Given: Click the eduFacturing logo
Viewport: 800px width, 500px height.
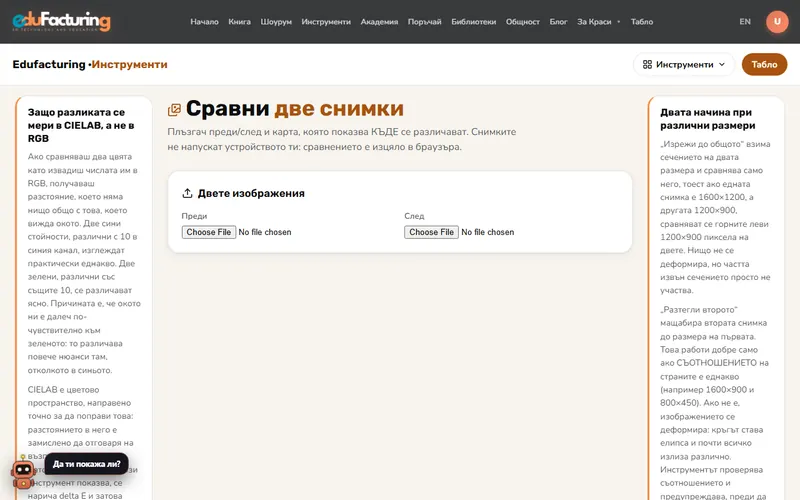Looking at the screenshot, I should tap(61, 21).
